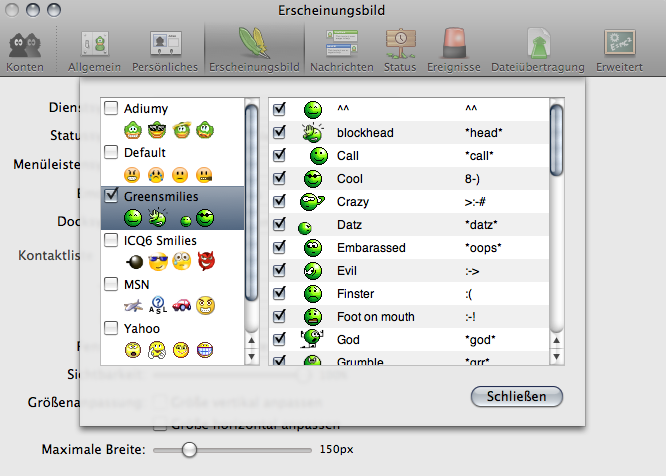Click the Datz smiley icon
Viewport: 666px width, 476px height.
click(305, 228)
